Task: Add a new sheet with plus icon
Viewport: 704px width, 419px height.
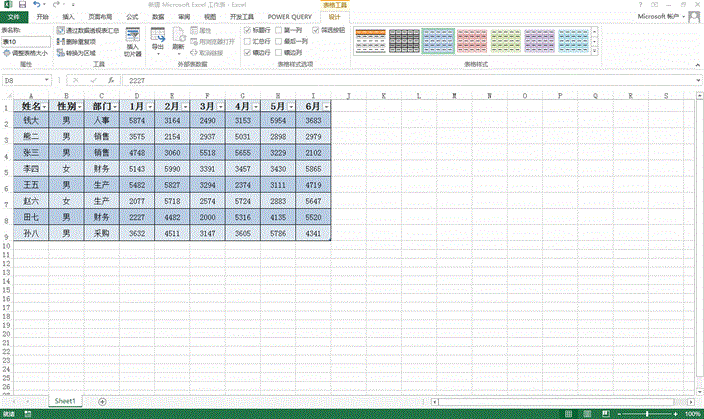Action: pos(102,400)
